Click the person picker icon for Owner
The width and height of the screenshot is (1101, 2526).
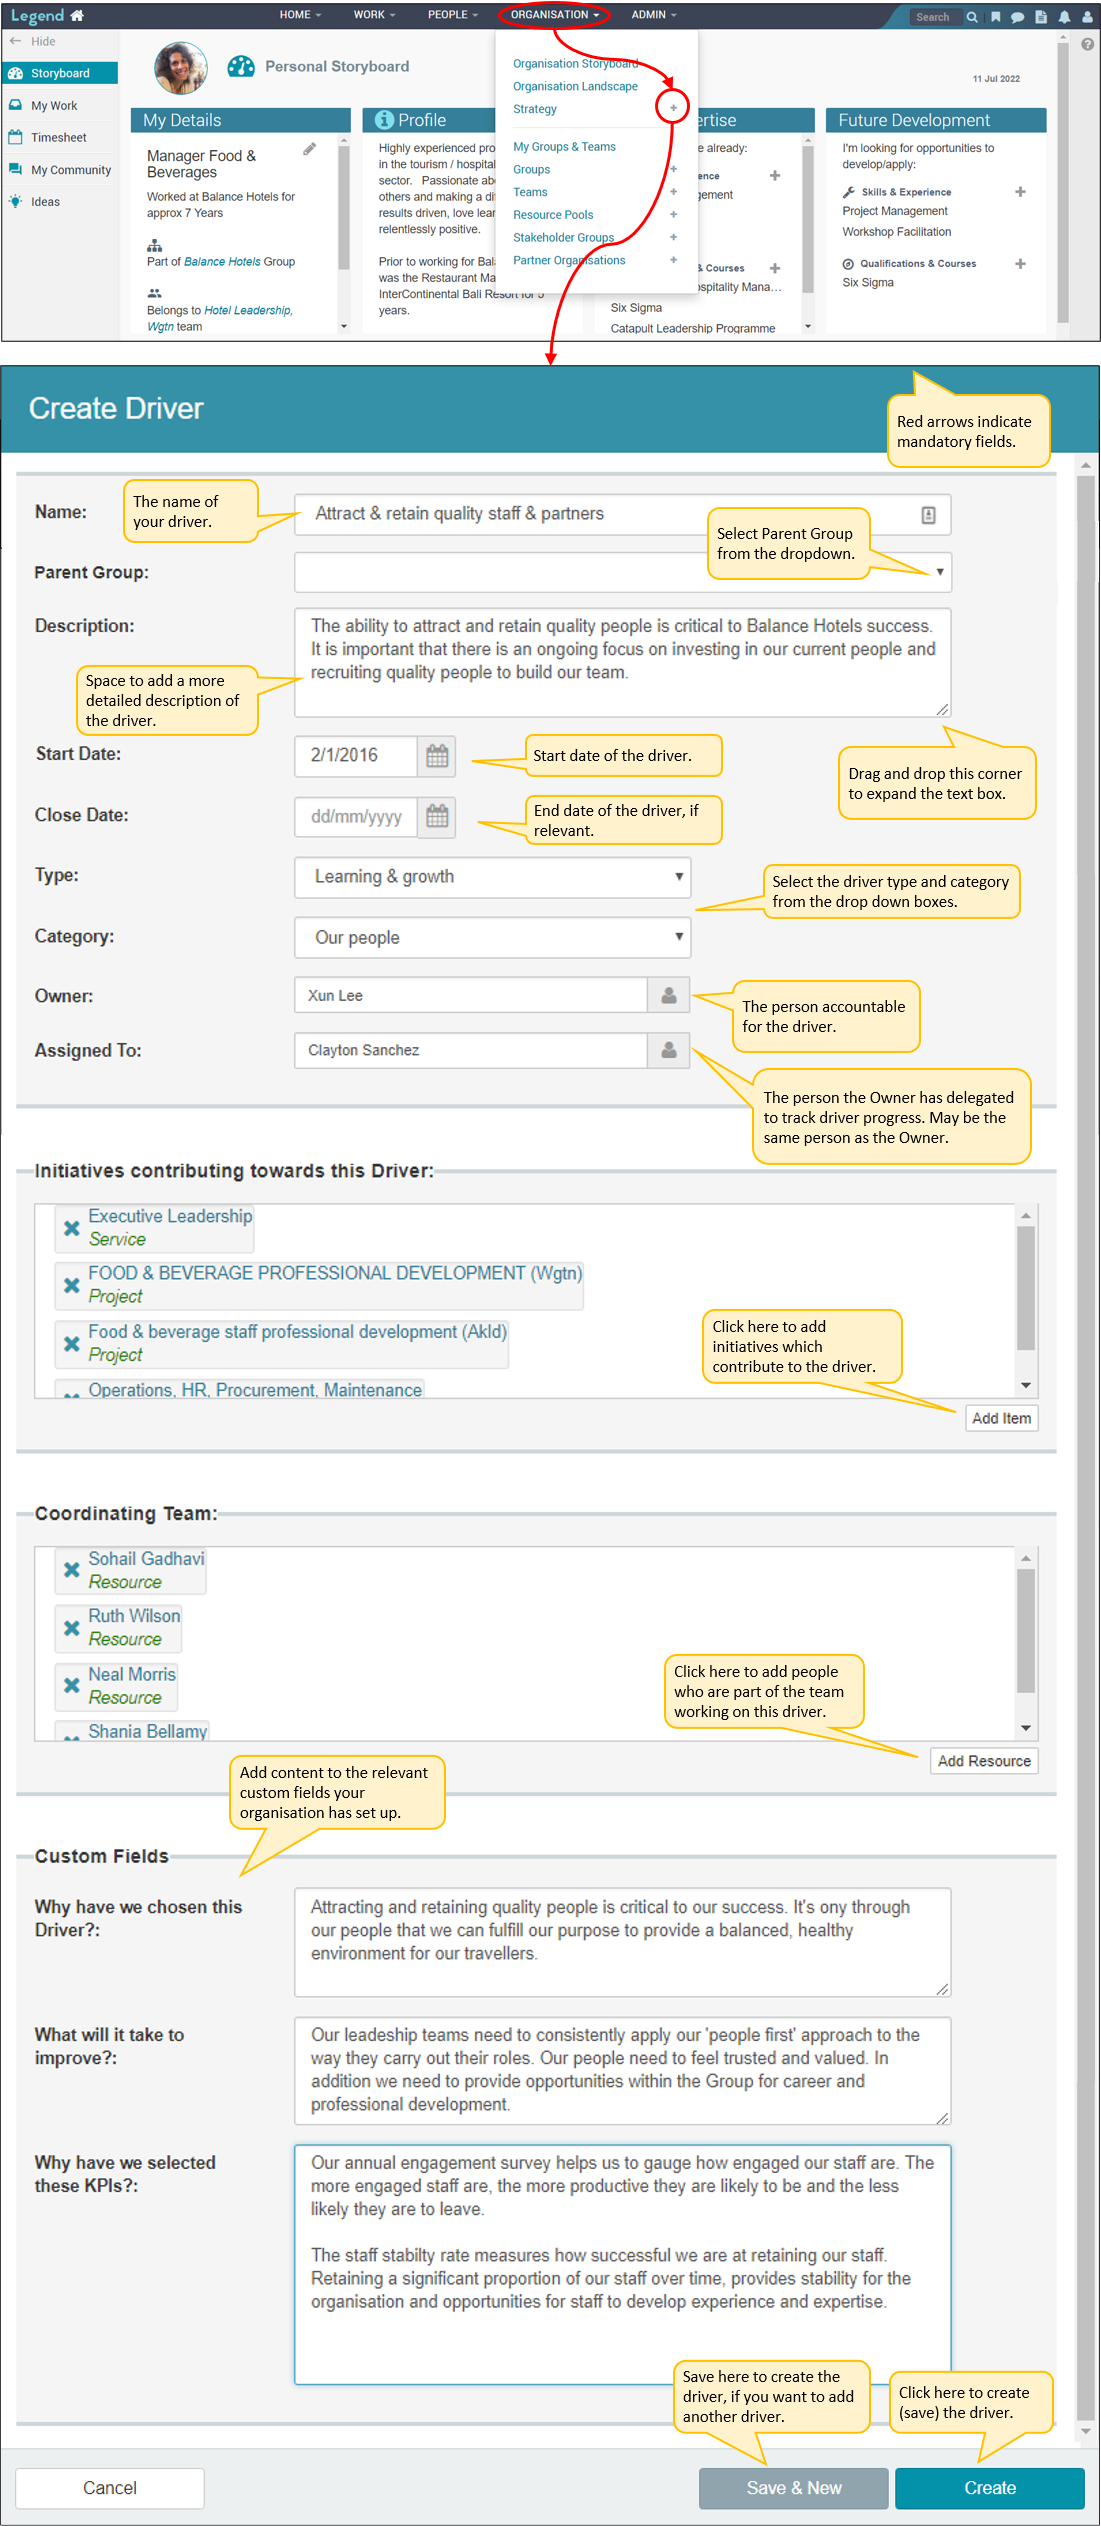coord(669,996)
